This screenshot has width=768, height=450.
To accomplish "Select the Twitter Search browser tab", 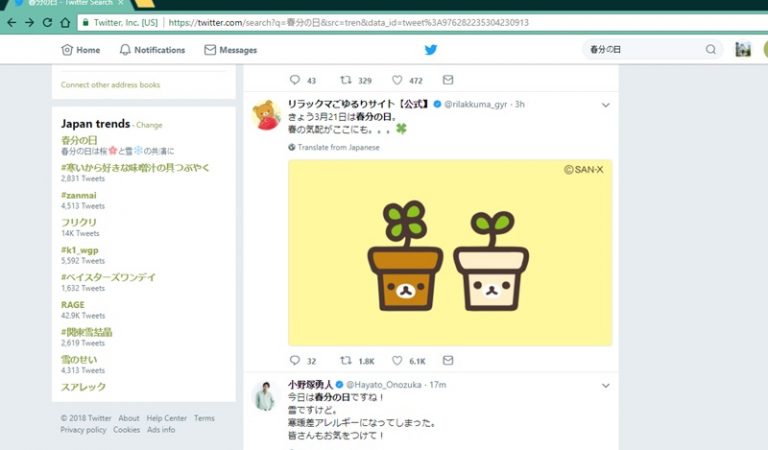I will tap(69, 3).
